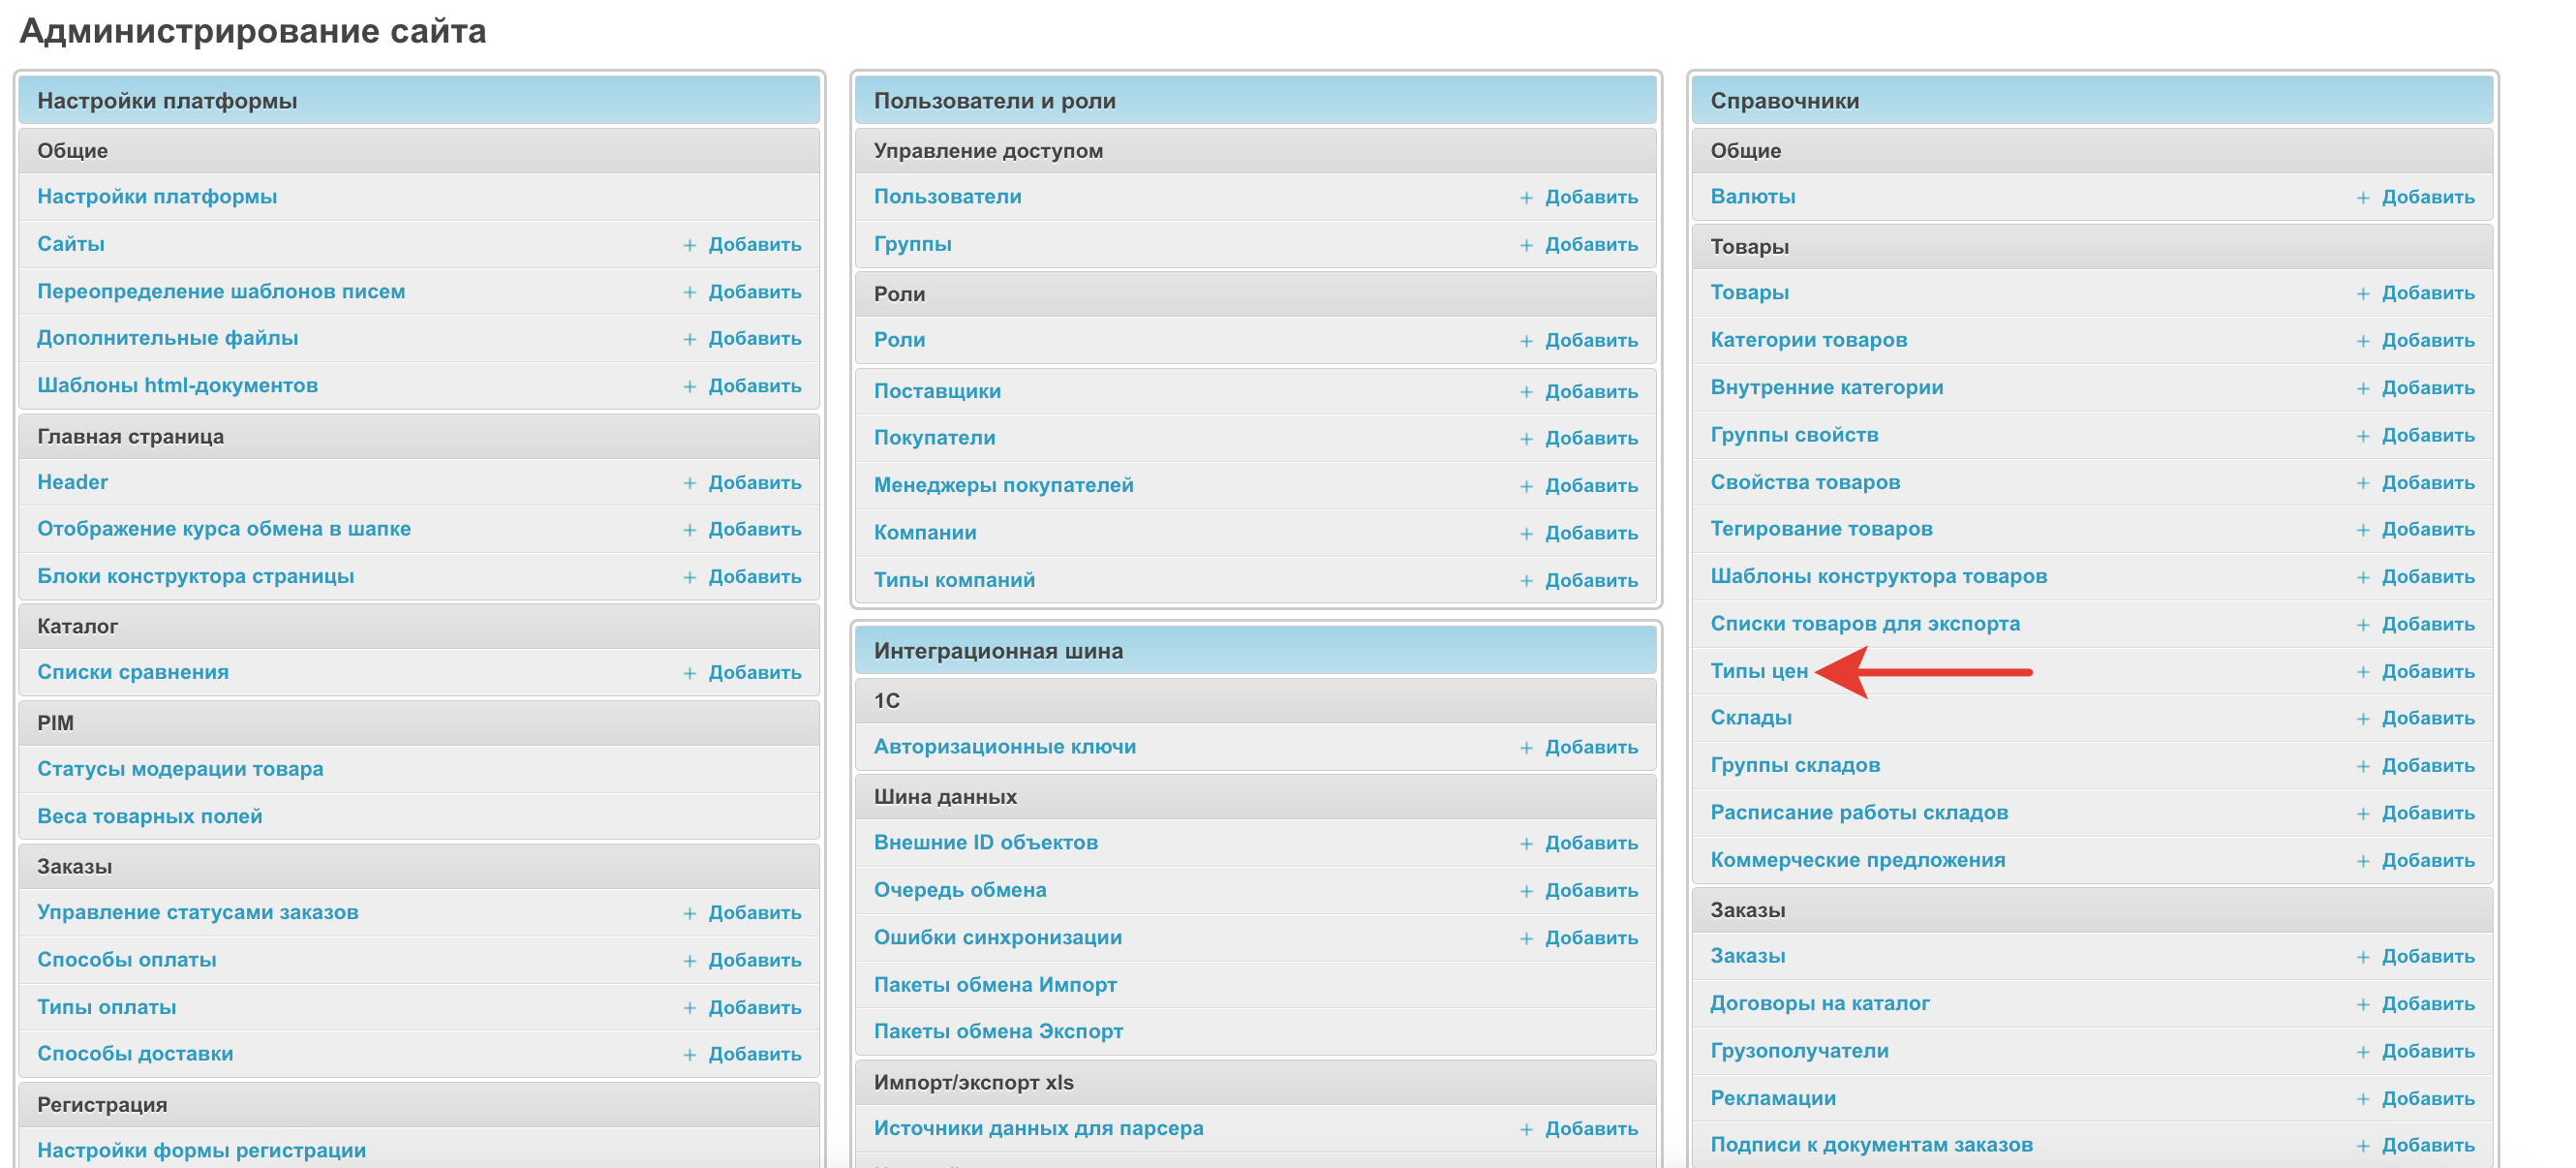
Task: Click plus icon beside Header row
Action: coord(689,483)
